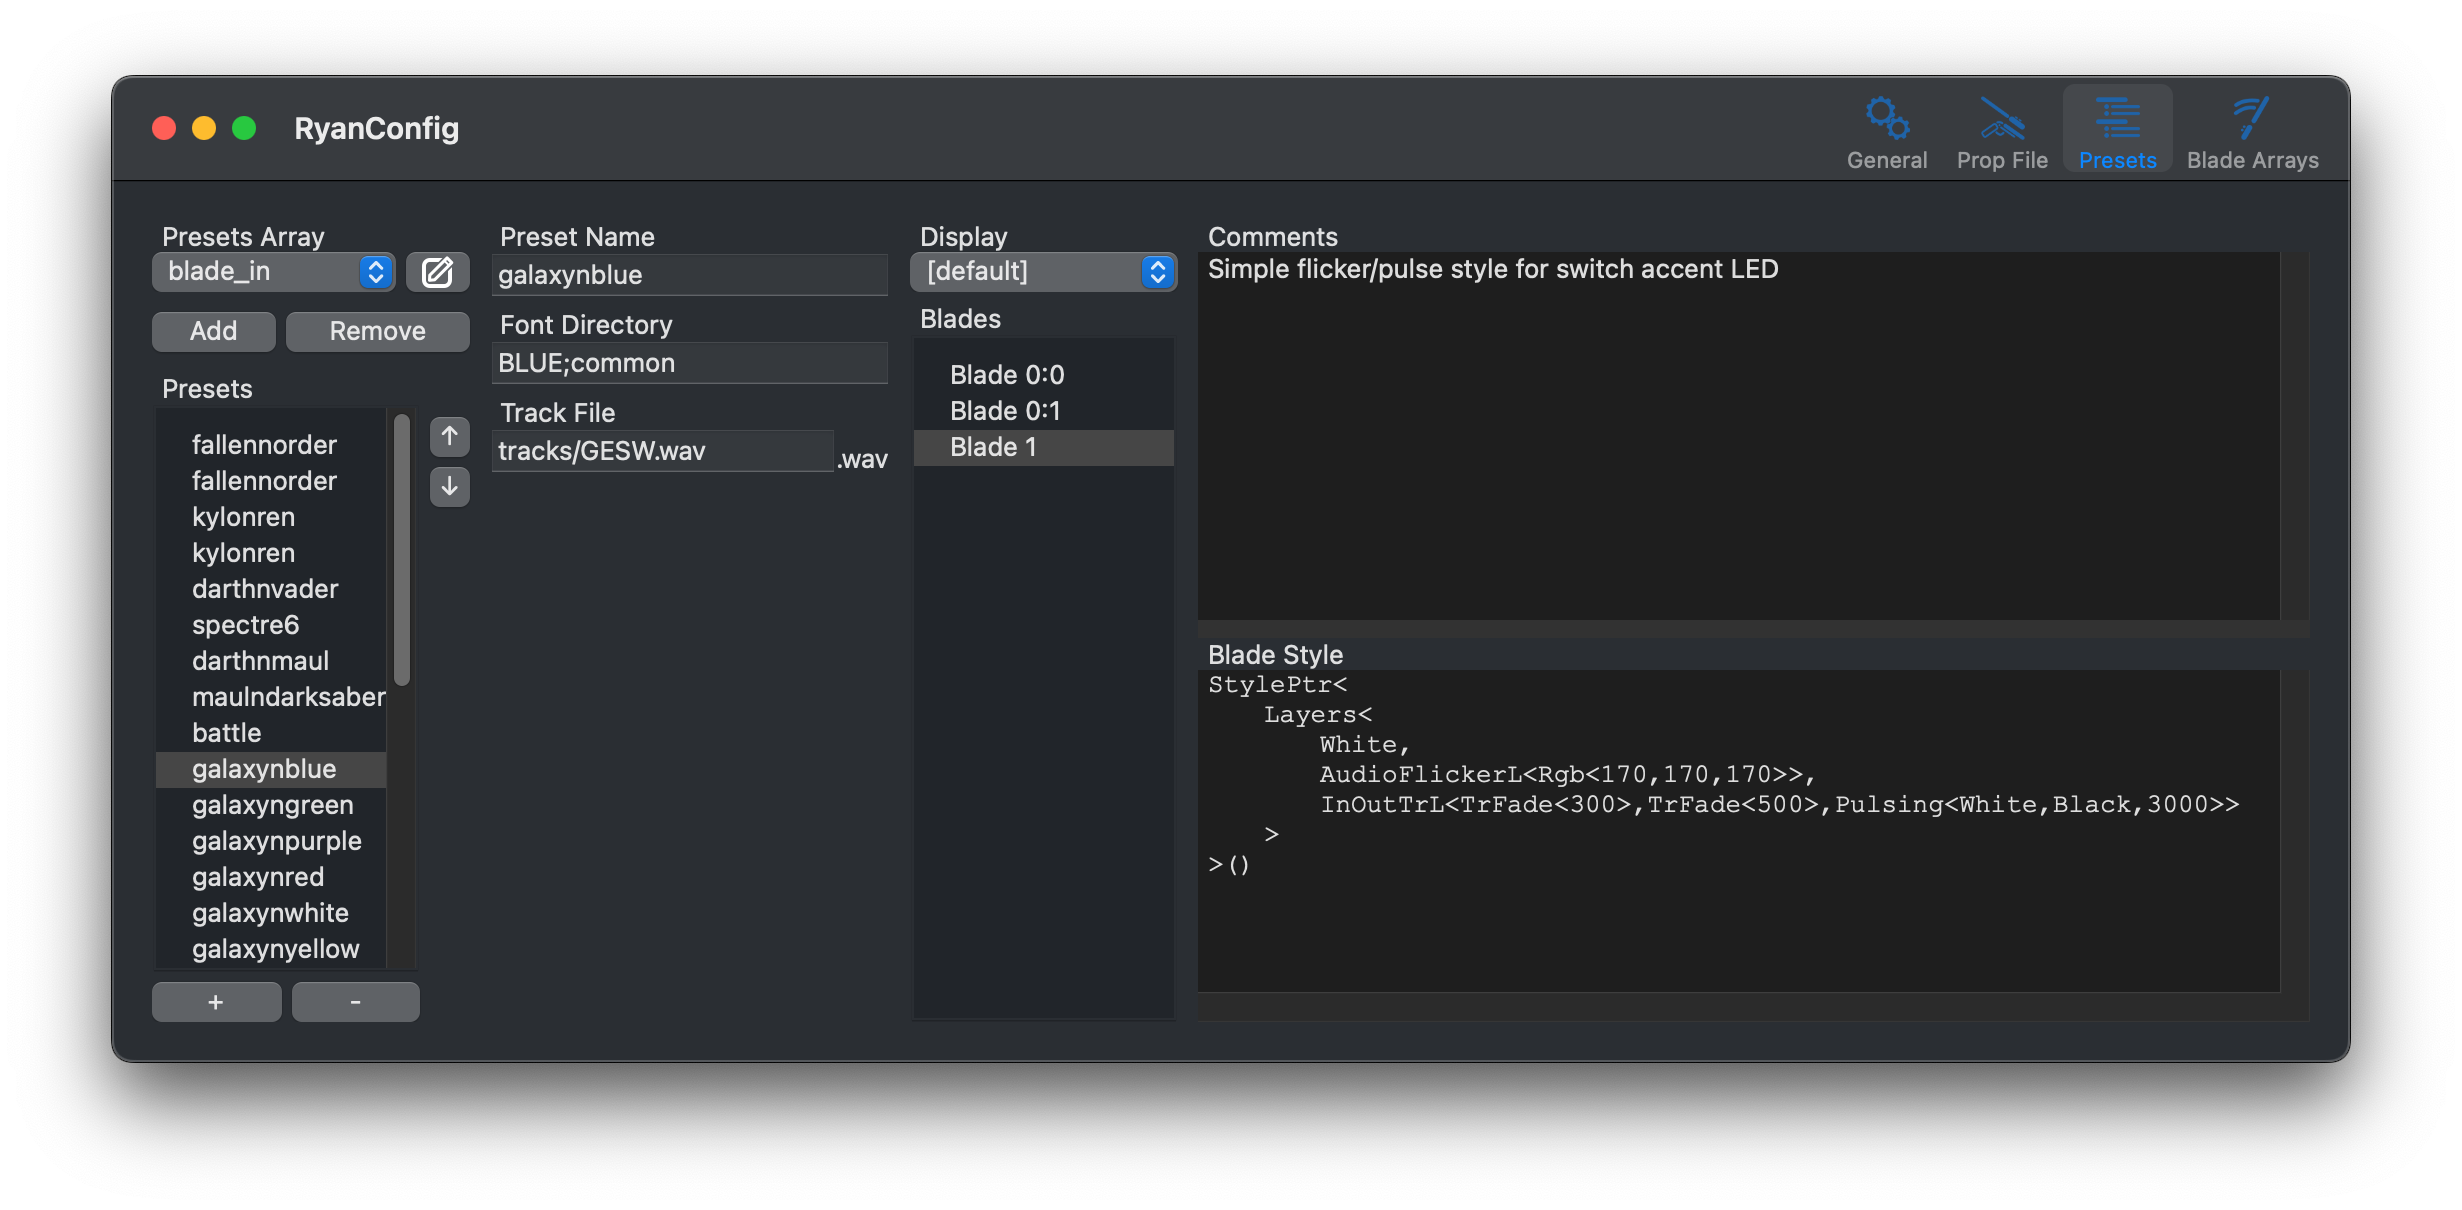
Task: Click the Preset Name text field
Action: (x=689, y=275)
